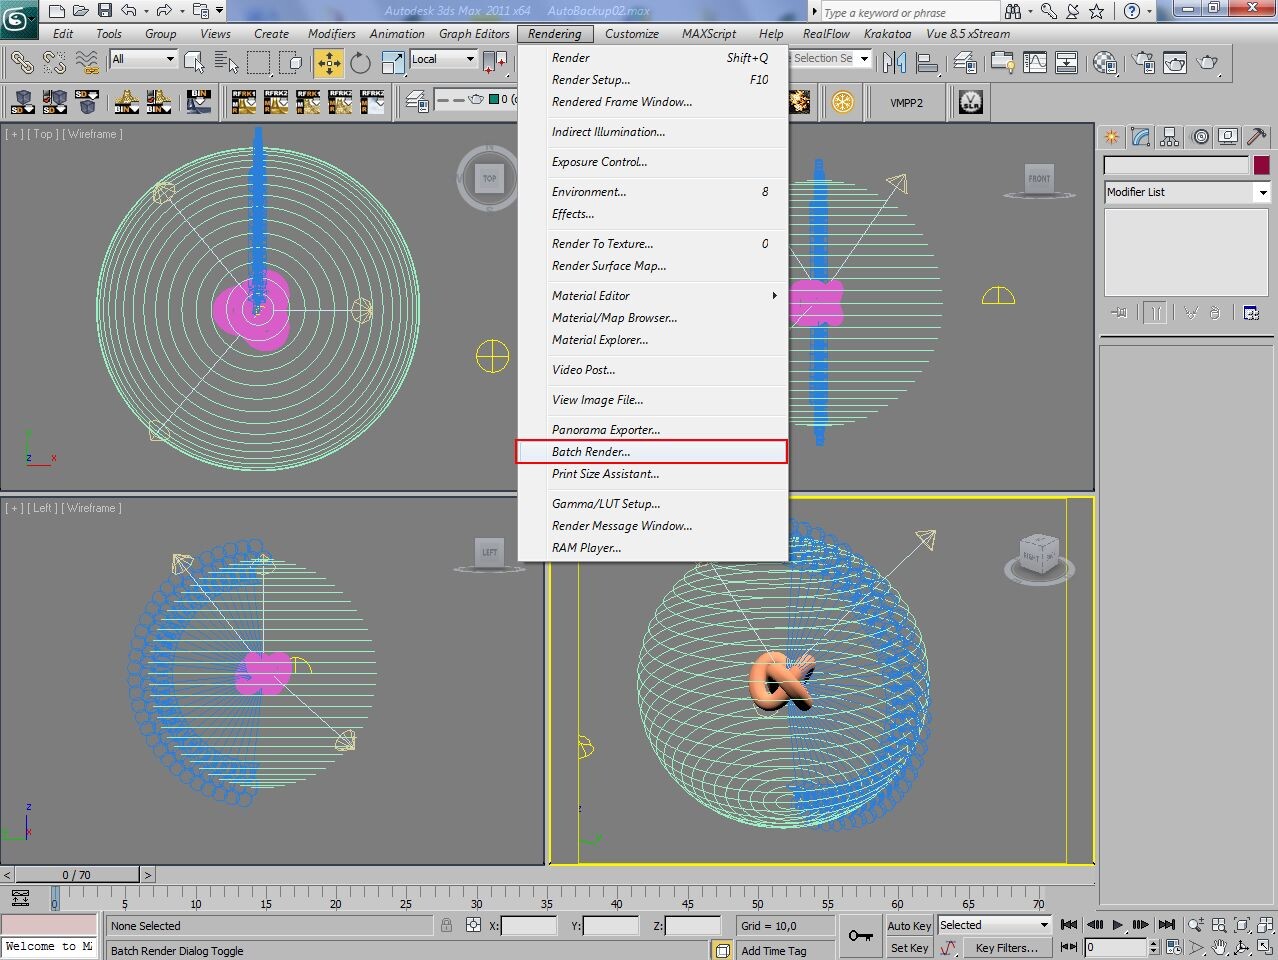This screenshot has width=1278, height=960.
Task: Click the Render Setup teapot icon
Action: point(1143,63)
